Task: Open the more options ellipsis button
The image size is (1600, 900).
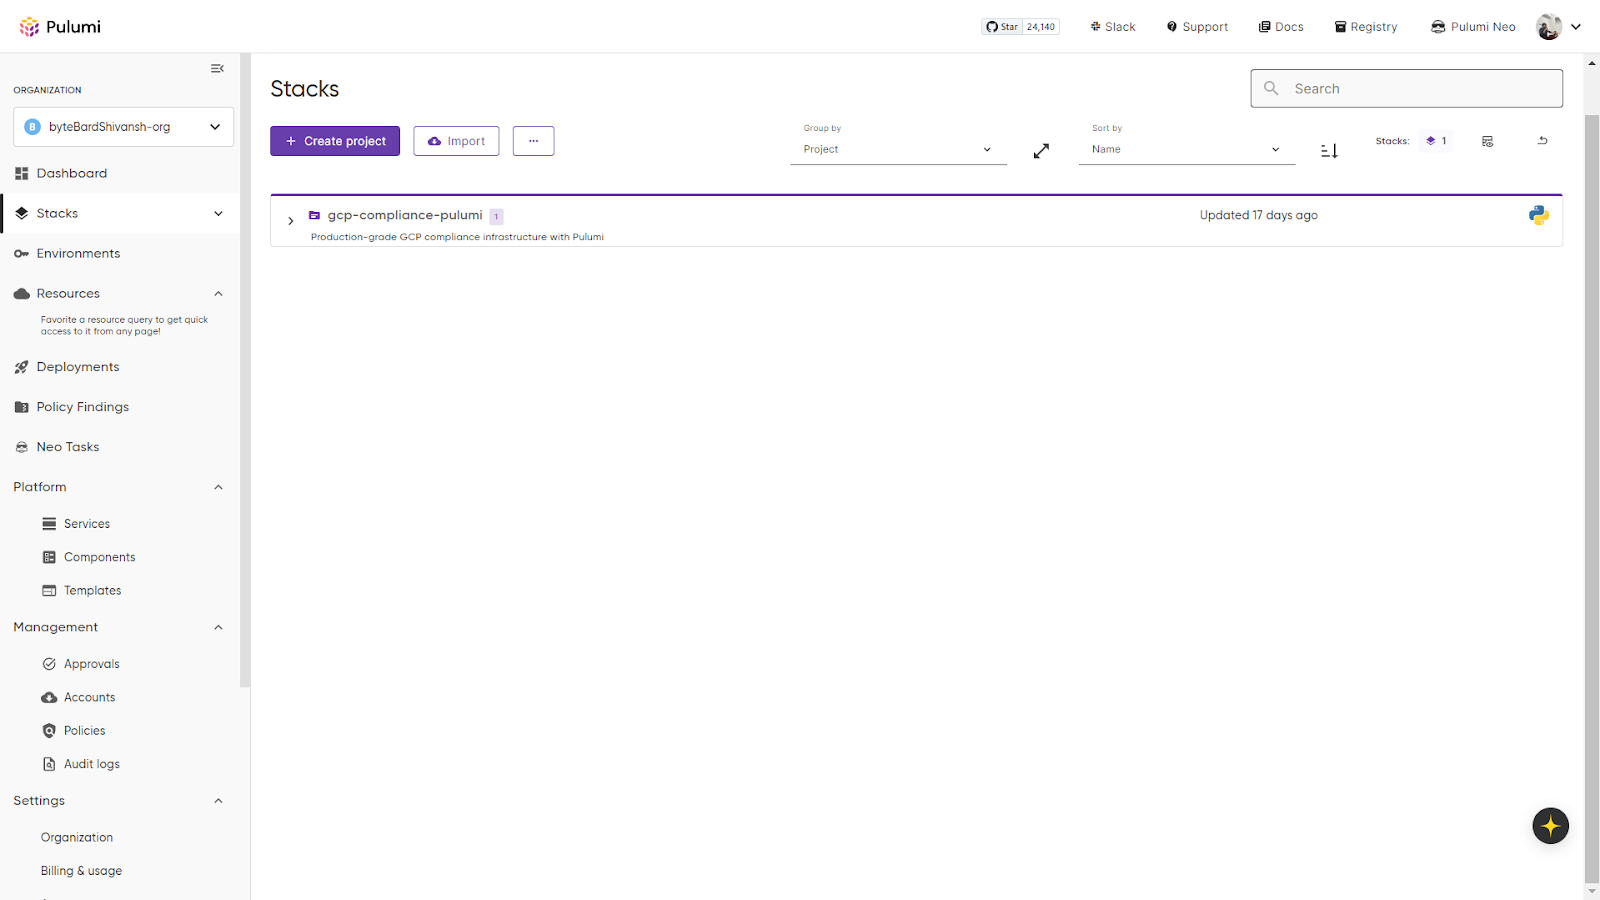Action: click(534, 141)
